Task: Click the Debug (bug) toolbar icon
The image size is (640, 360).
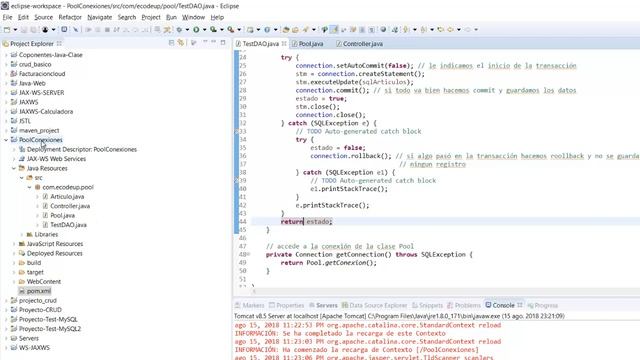Action: (x=179, y=29)
